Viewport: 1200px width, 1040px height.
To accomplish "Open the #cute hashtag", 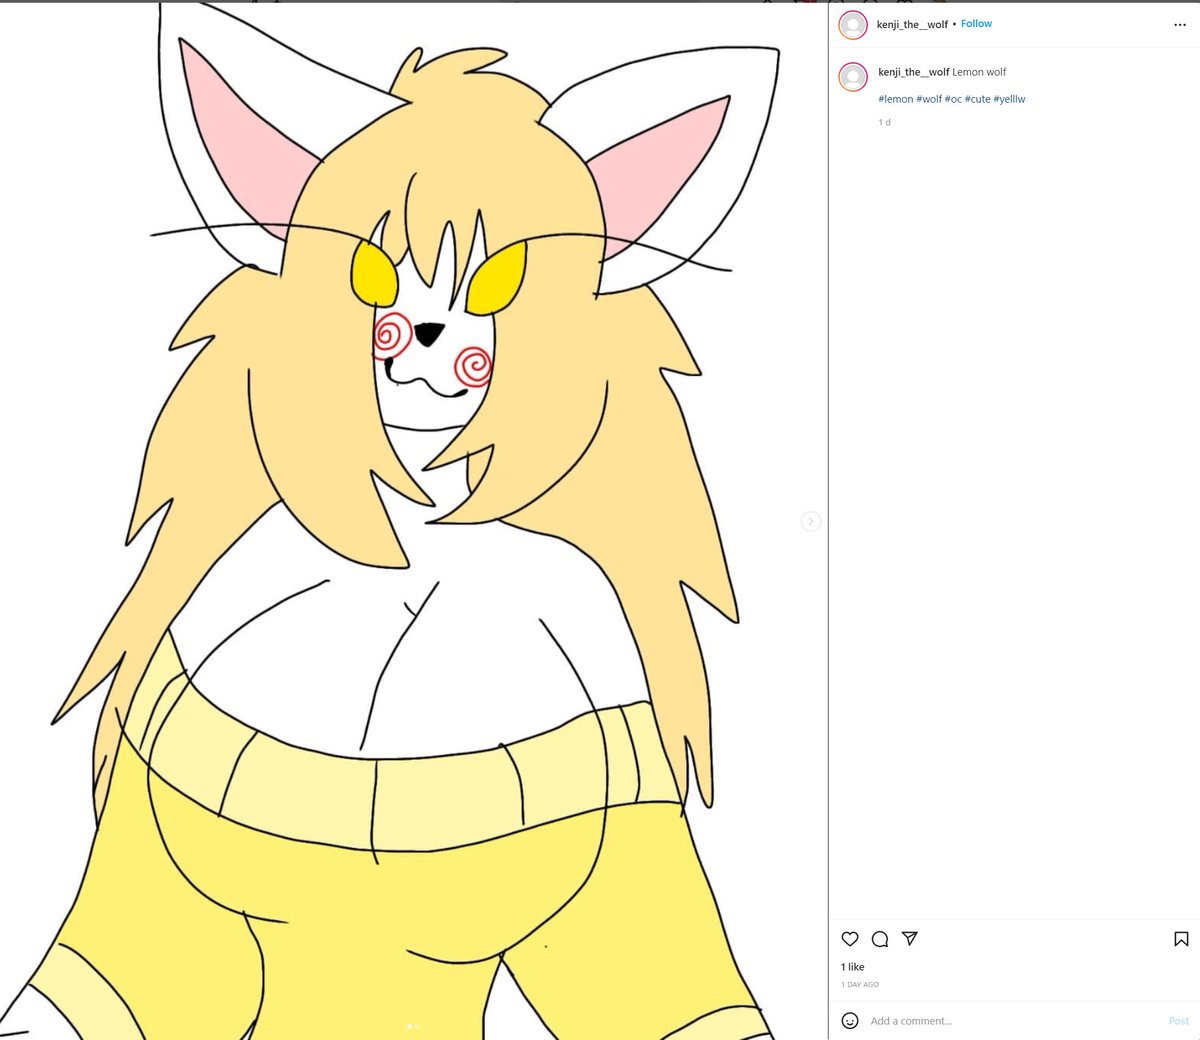I will click(977, 99).
